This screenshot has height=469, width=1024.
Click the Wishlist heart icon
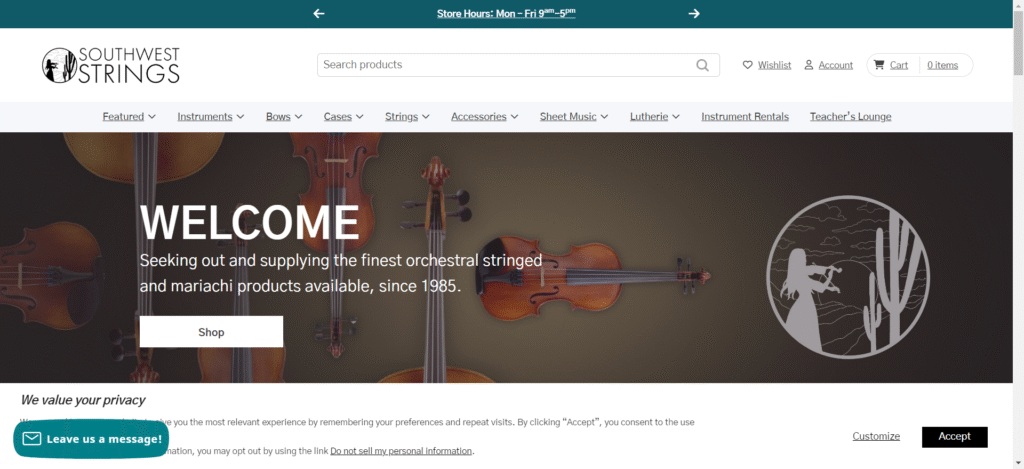click(x=748, y=65)
